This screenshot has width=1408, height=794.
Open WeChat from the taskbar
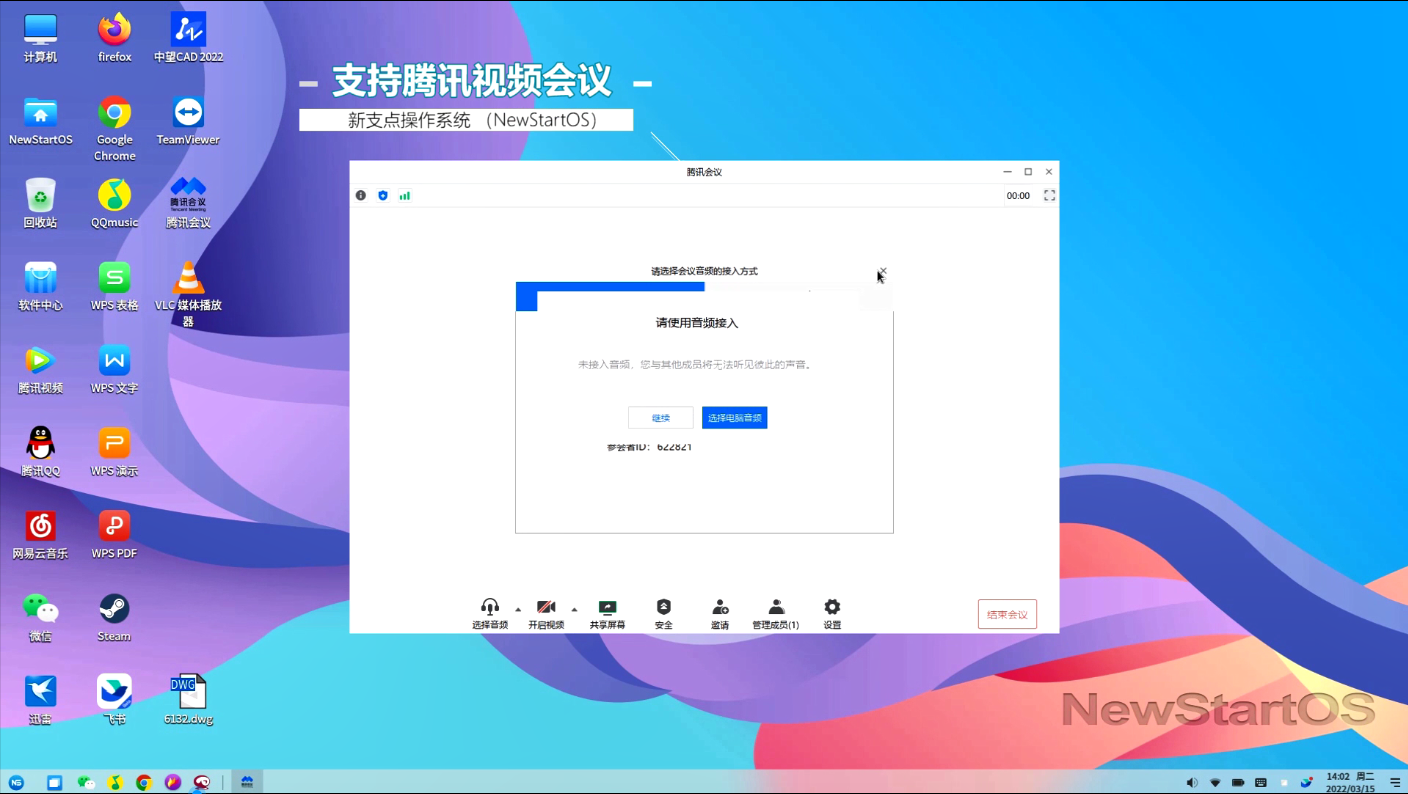click(x=86, y=782)
